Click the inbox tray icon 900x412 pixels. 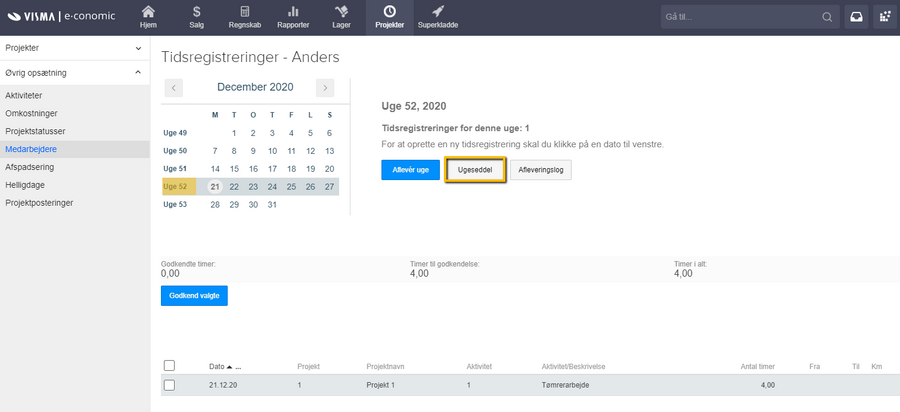point(858,17)
